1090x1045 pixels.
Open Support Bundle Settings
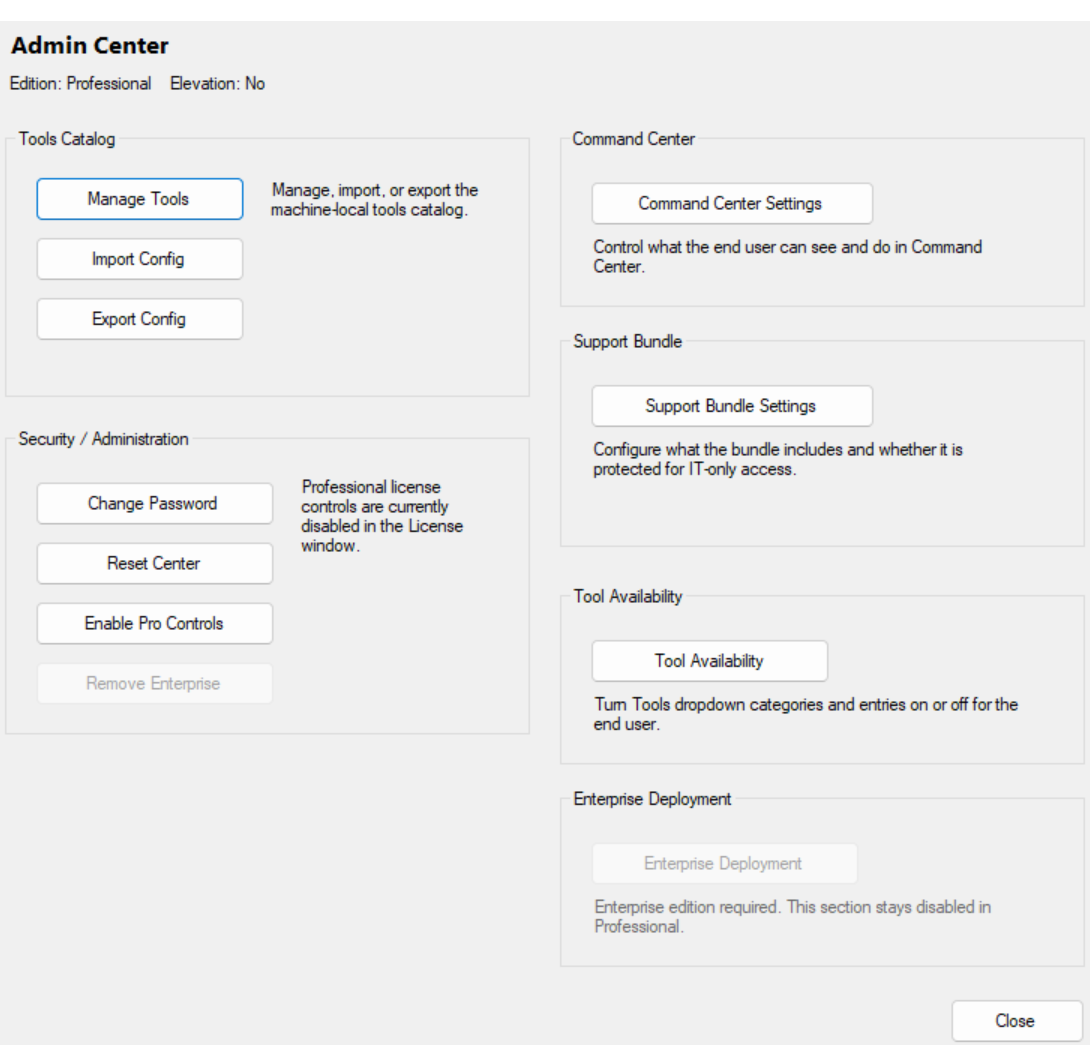[731, 406]
